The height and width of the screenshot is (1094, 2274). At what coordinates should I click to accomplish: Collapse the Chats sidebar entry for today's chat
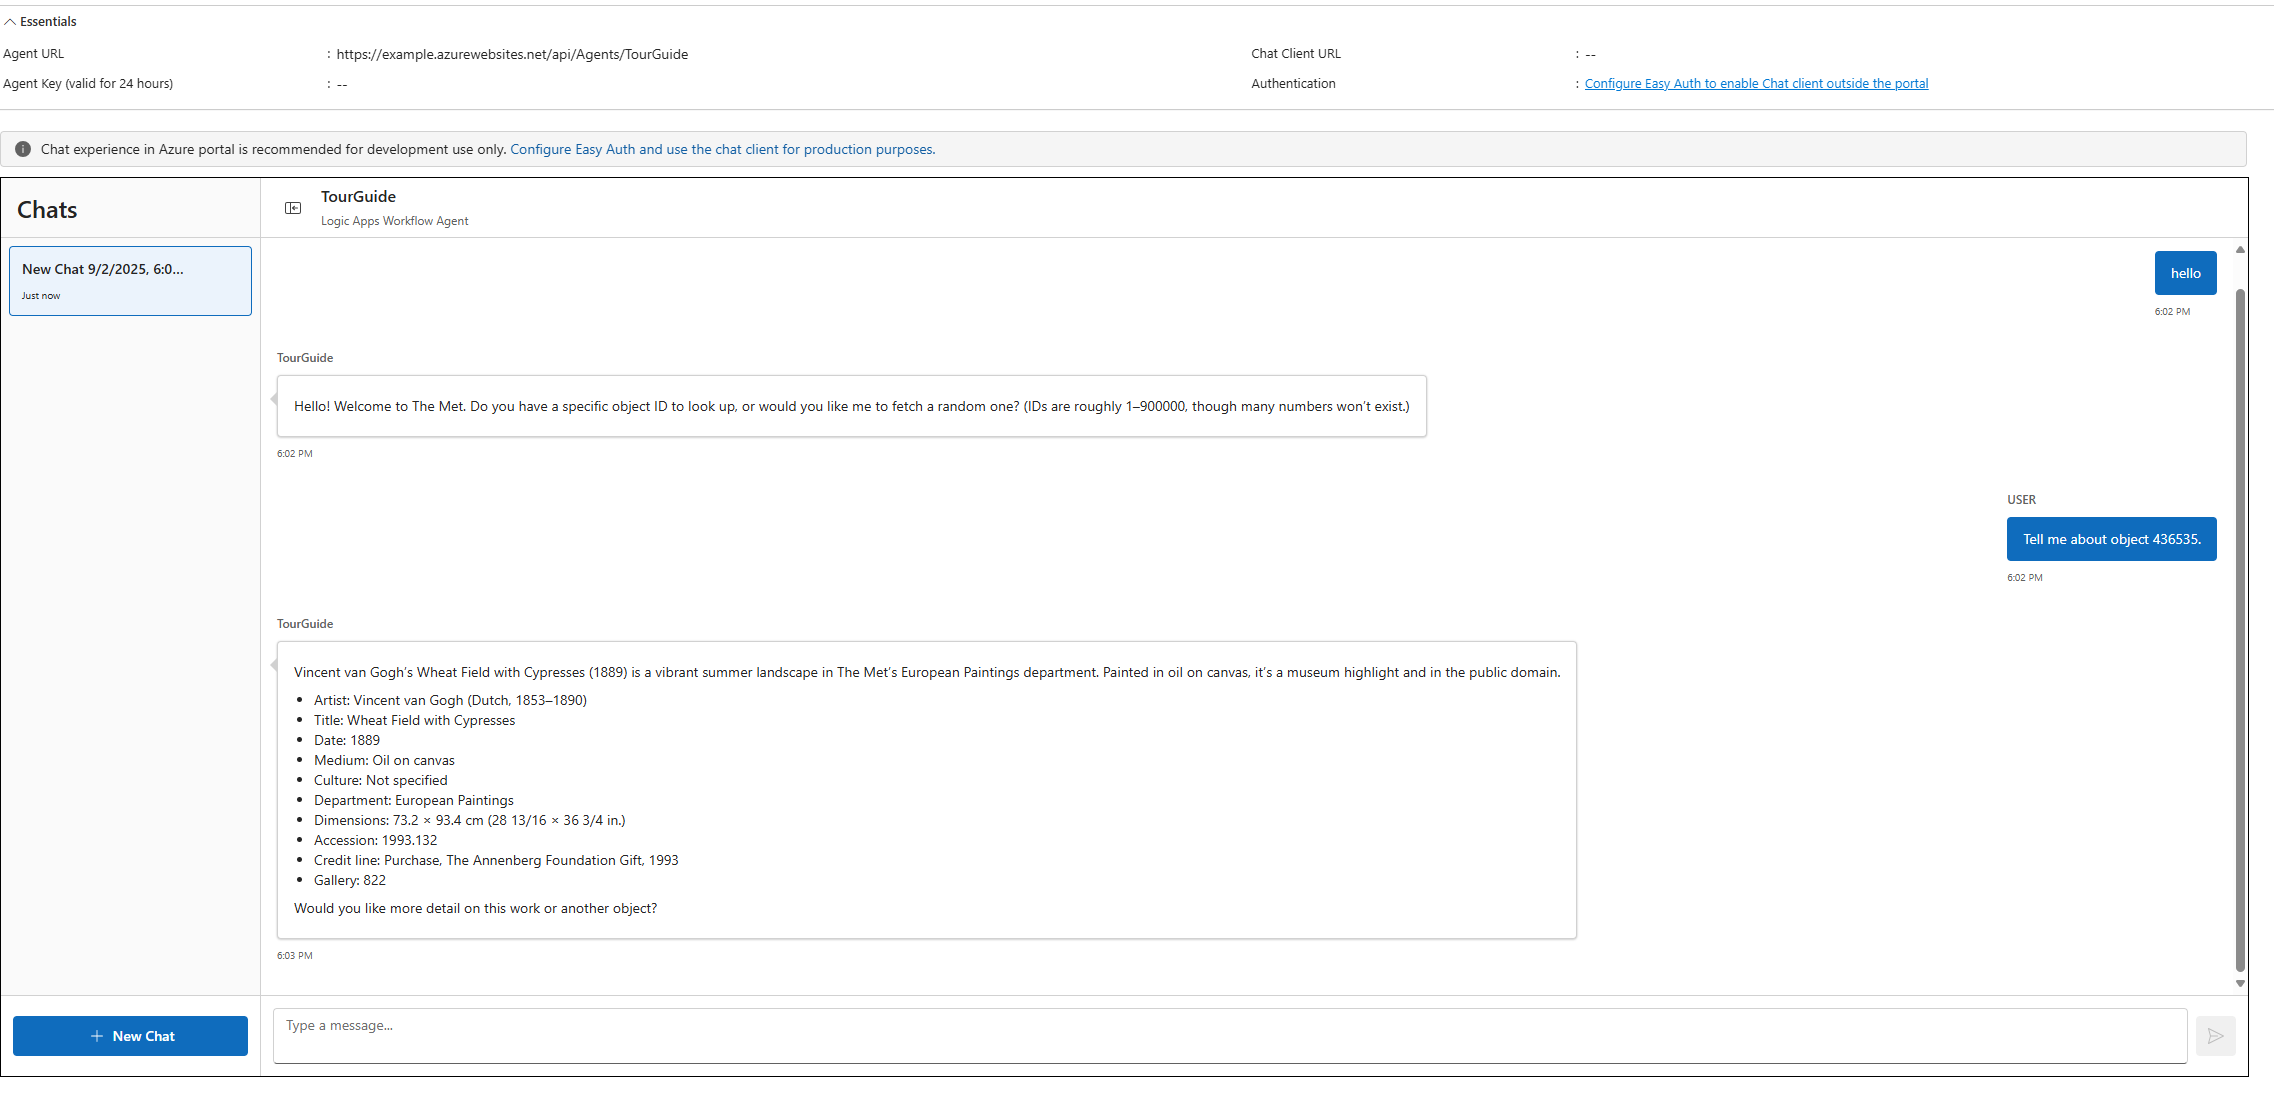click(130, 280)
